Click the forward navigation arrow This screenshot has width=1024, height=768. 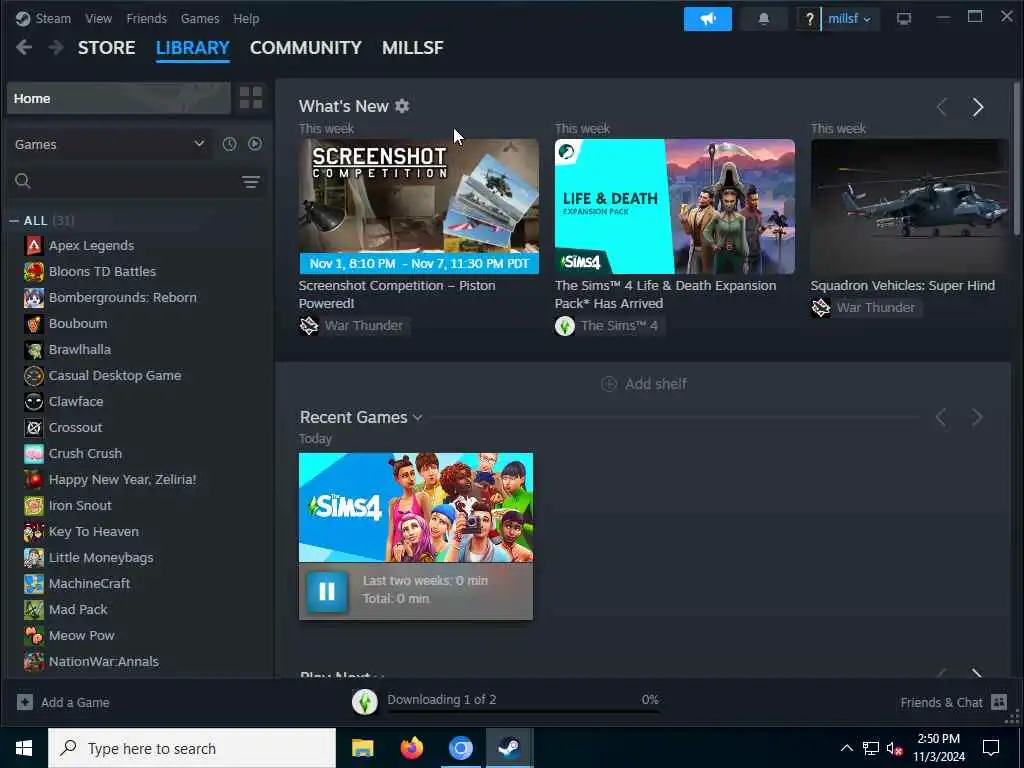pos(56,47)
